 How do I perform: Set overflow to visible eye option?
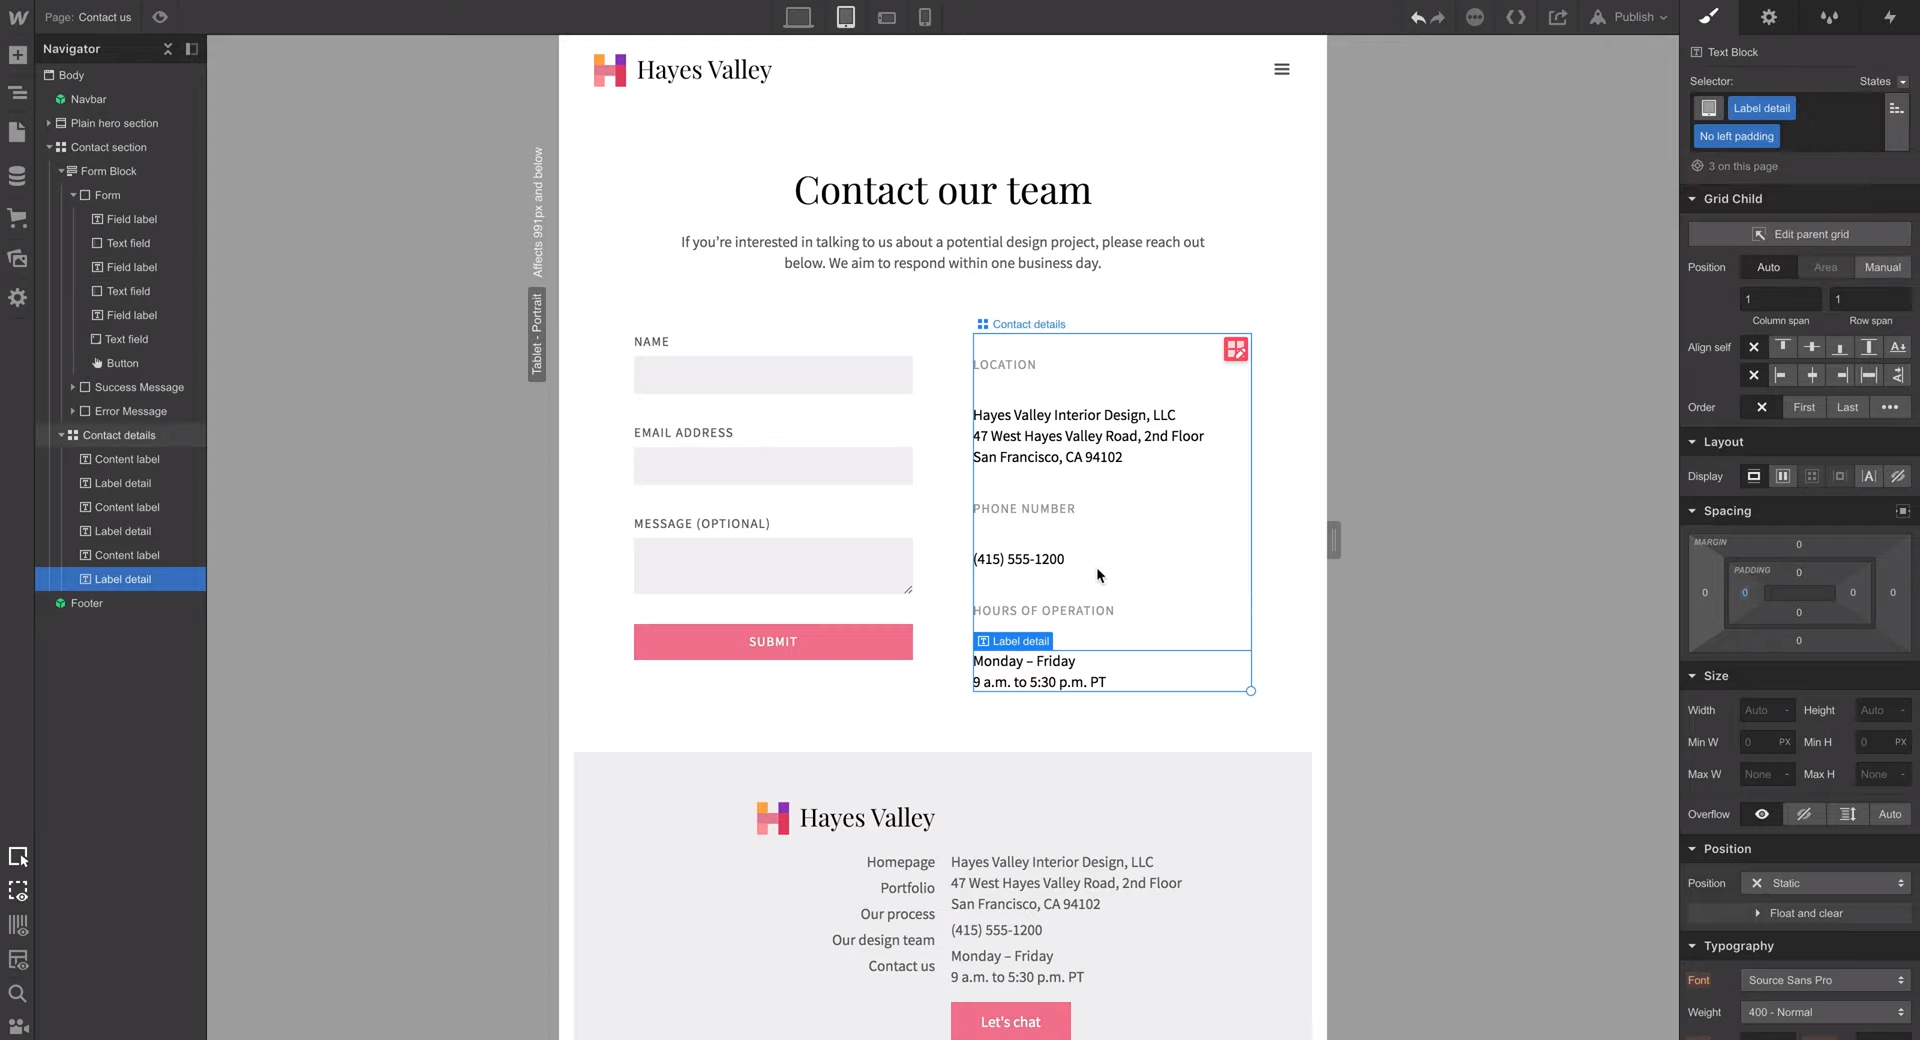tap(1761, 814)
